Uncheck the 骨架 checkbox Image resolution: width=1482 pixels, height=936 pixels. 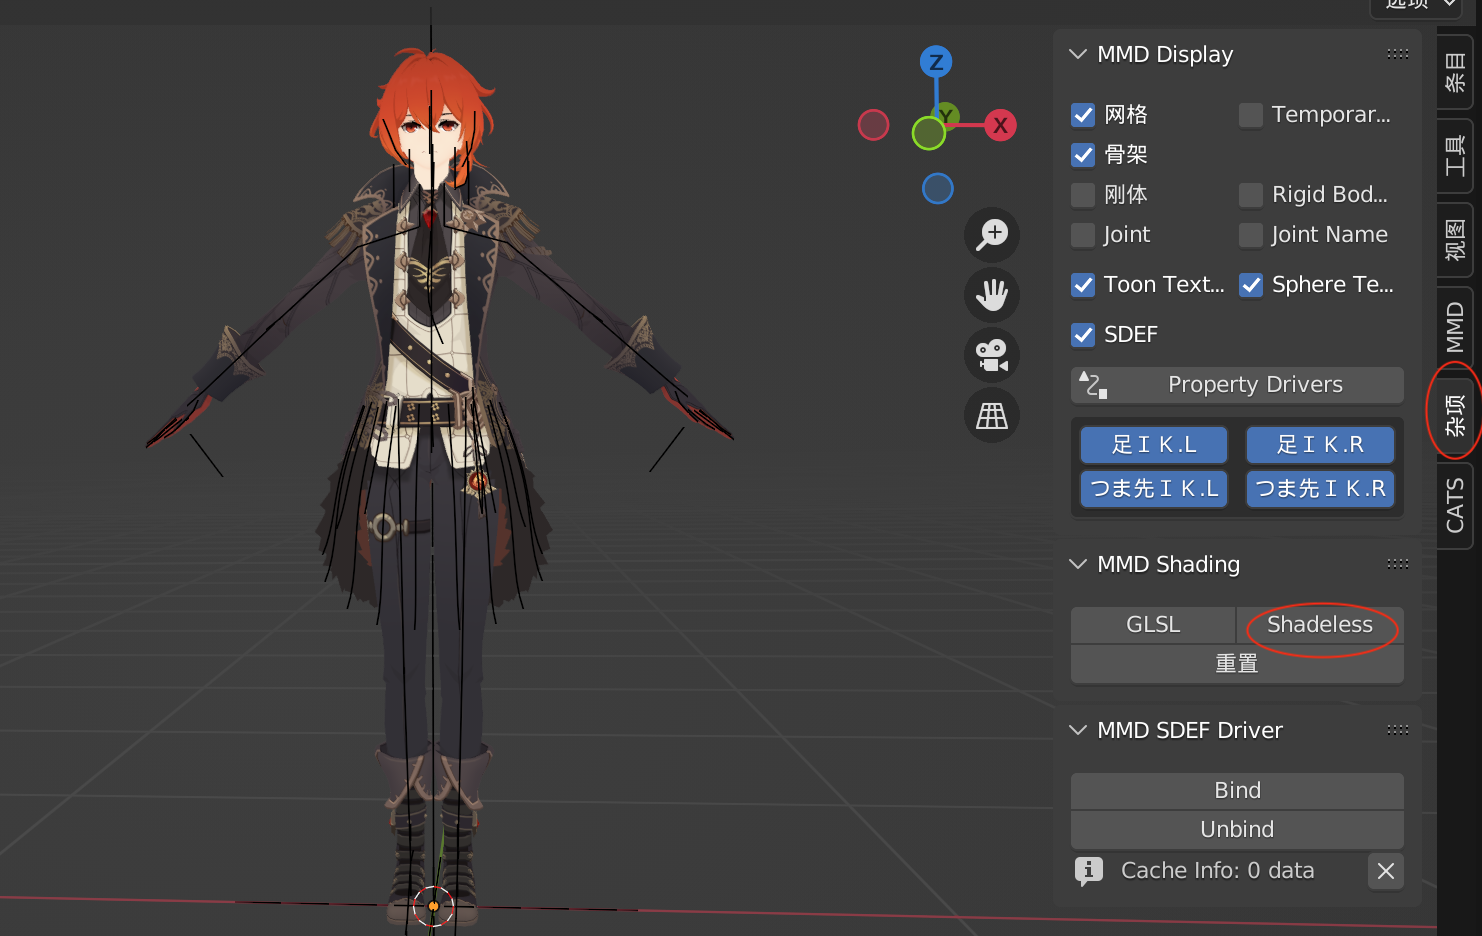click(1083, 155)
